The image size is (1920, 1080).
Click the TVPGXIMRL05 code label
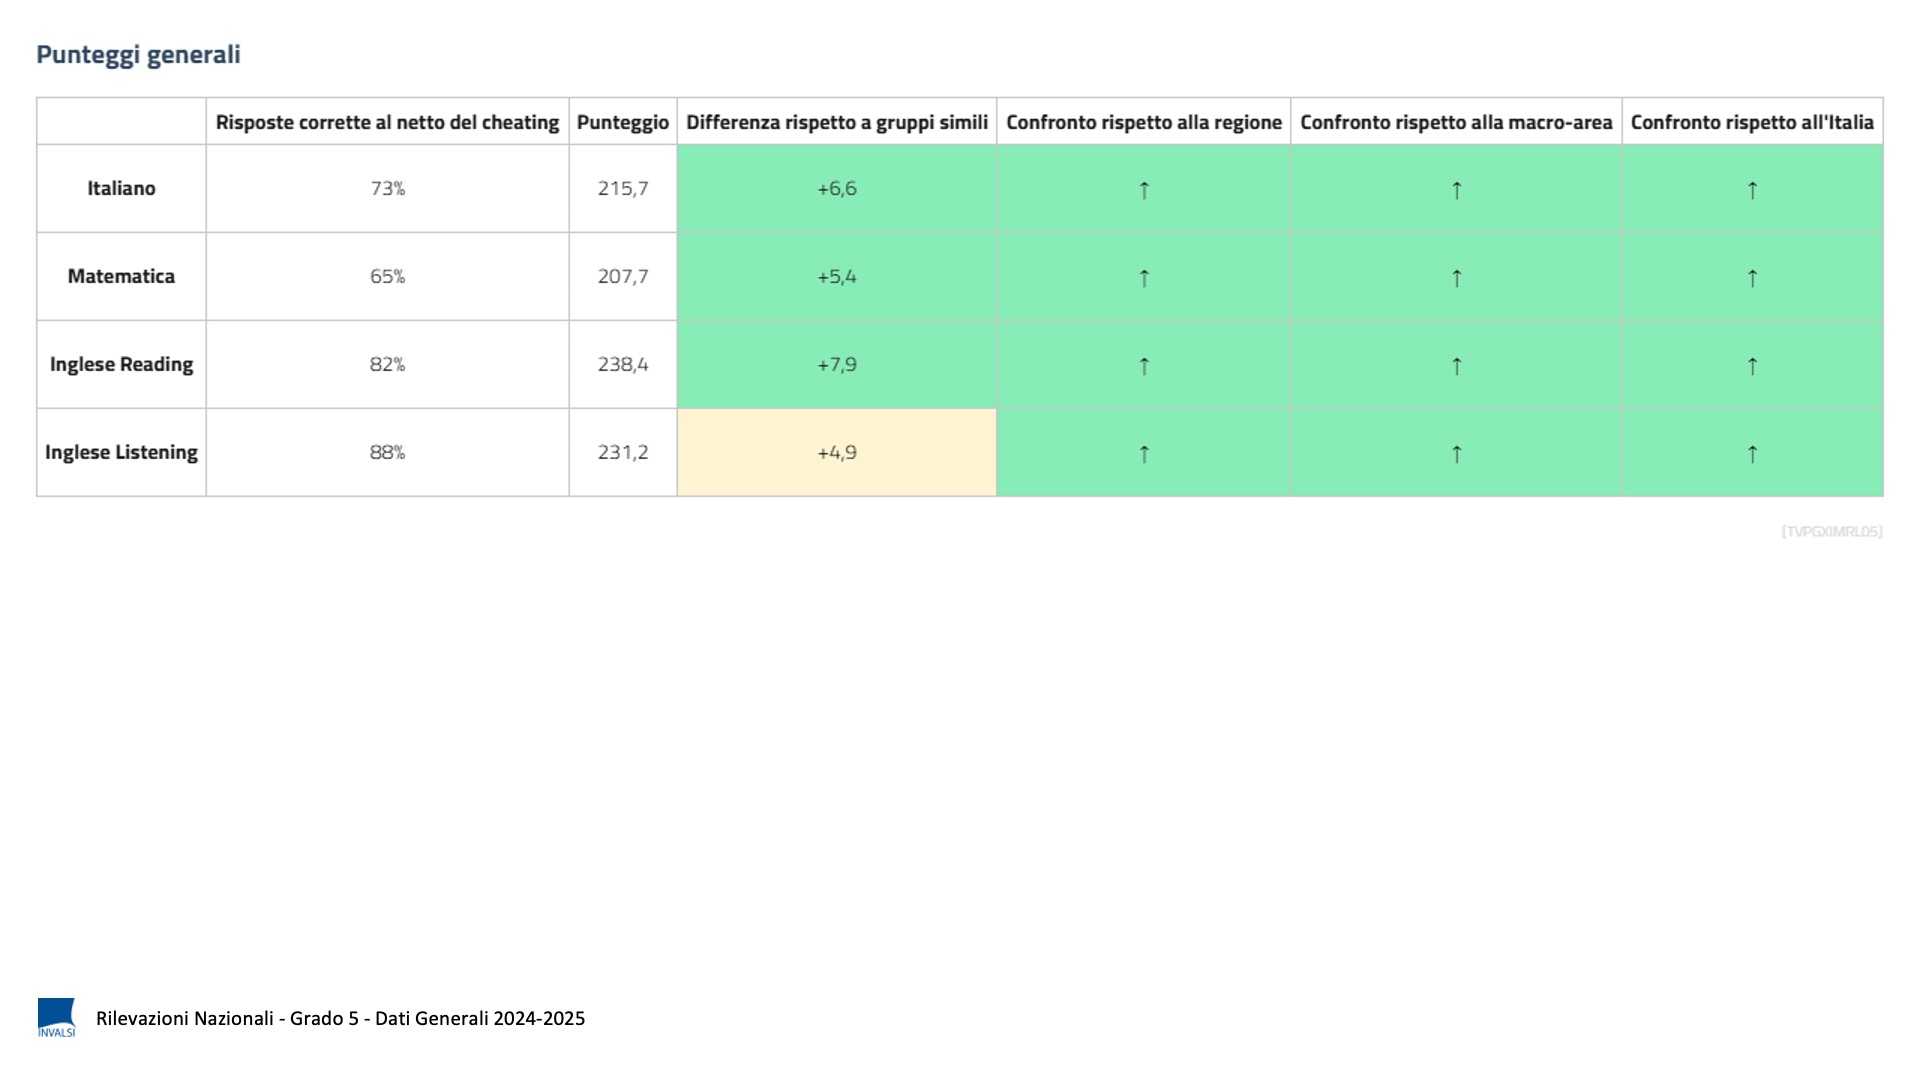1831,531
